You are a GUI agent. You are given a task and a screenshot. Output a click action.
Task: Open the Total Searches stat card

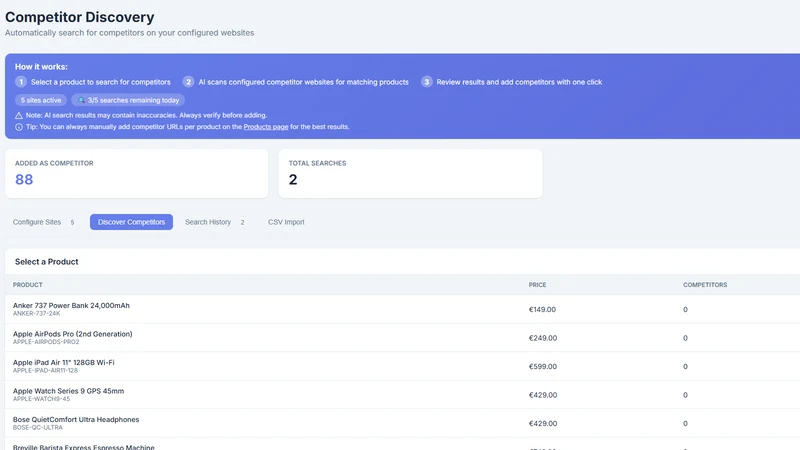pyautogui.click(x=410, y=173)
